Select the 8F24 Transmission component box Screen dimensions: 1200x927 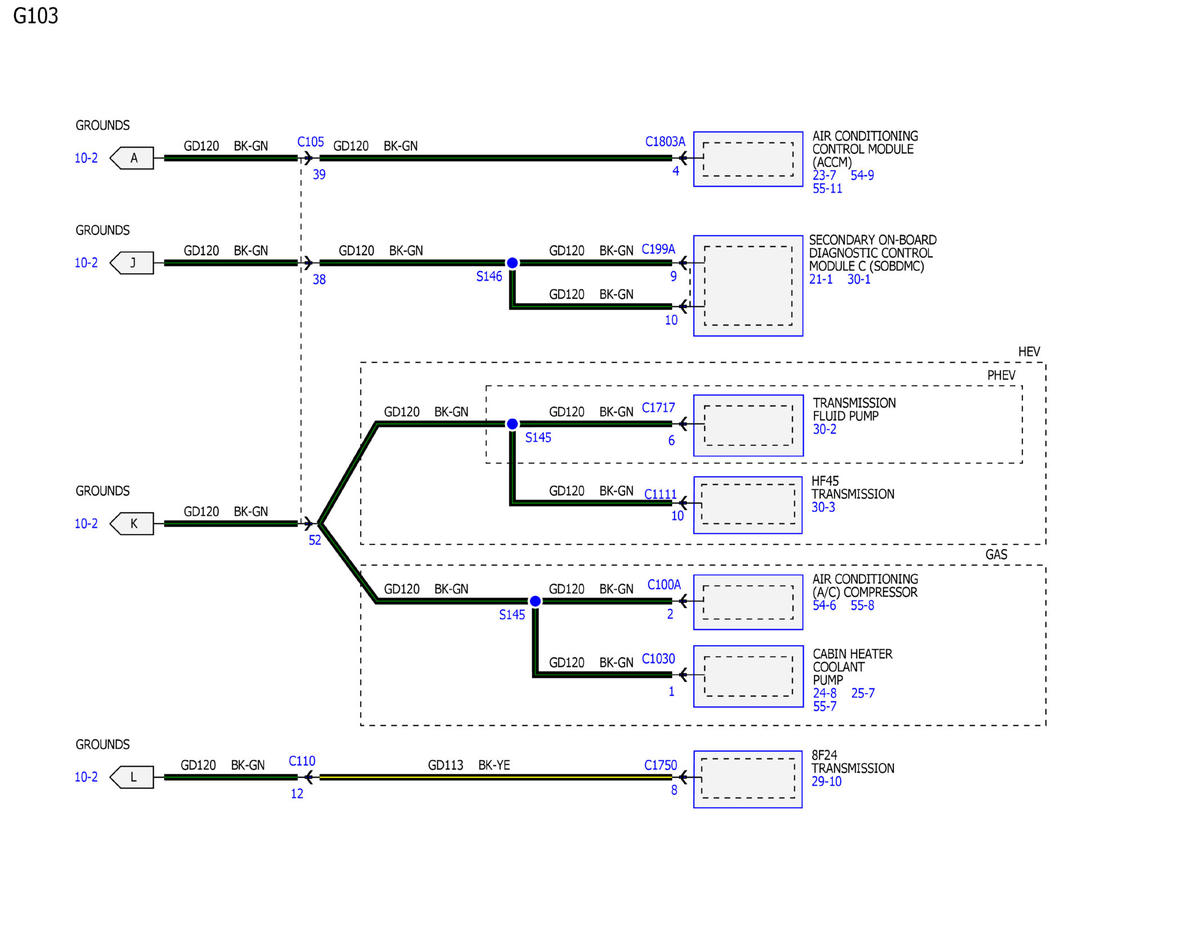click(x=747, y=779)
